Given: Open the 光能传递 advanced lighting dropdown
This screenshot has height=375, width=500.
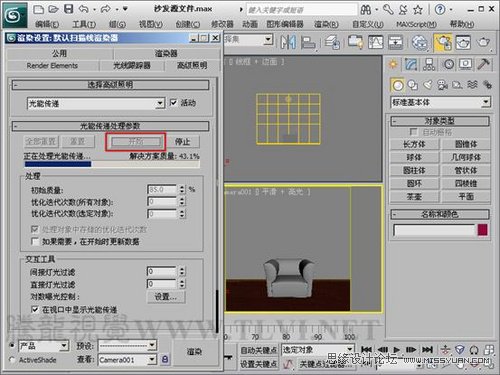Looking at the screenshot, I should point(96,104).
